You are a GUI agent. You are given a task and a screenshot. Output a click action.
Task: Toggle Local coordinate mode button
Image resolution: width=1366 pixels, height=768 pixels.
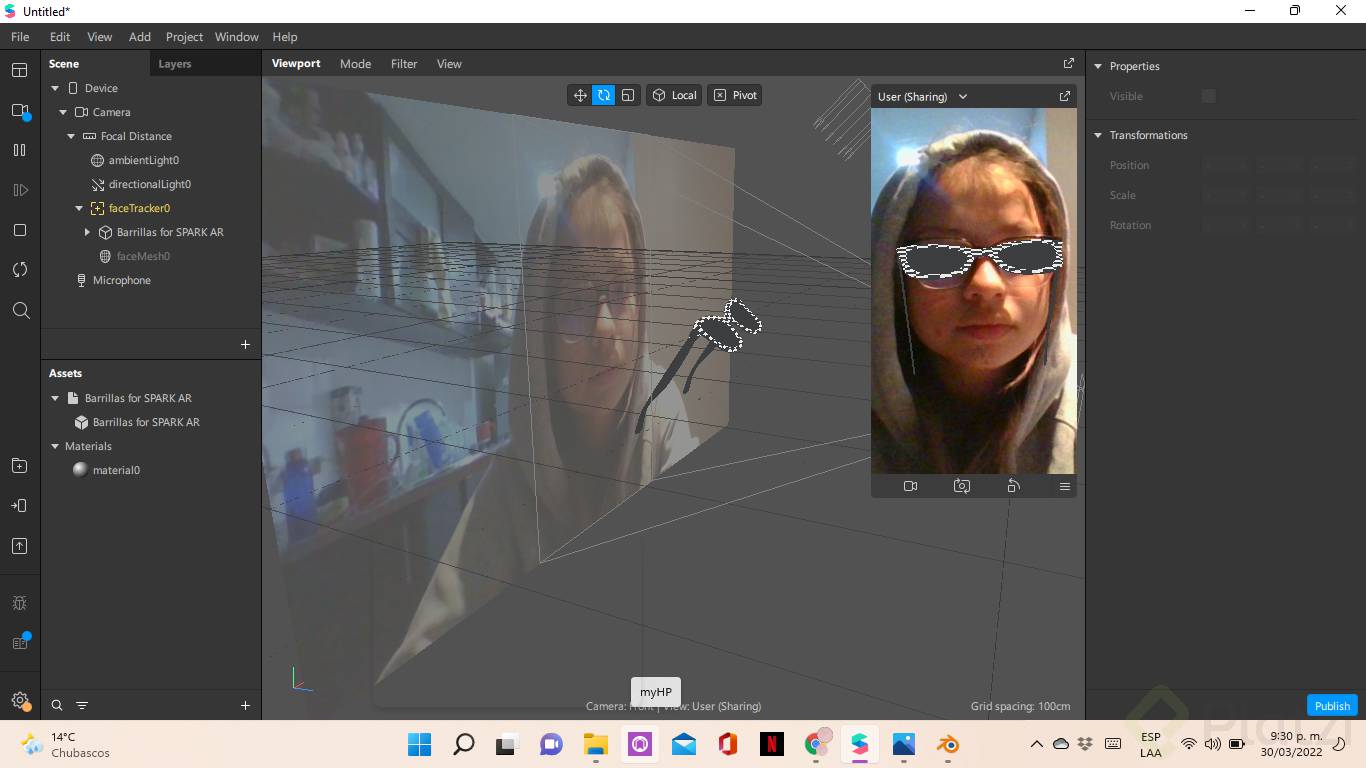click(674, 95)
